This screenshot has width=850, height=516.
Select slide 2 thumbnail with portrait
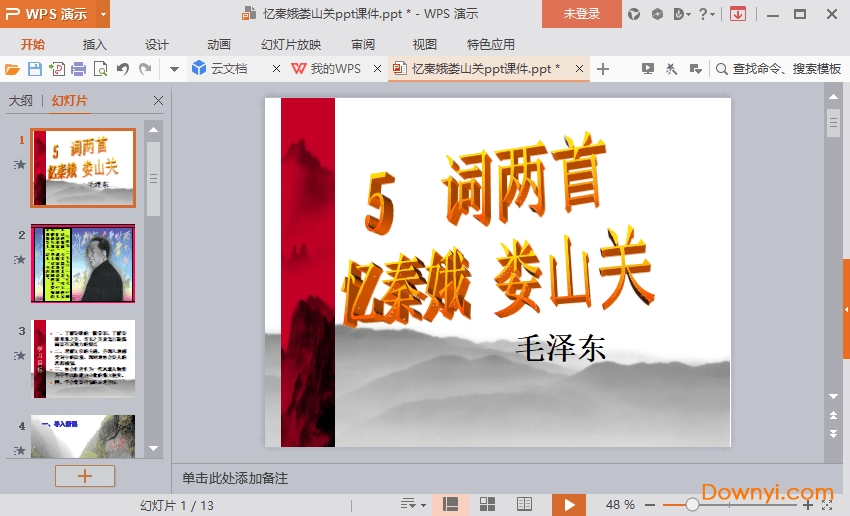(x=83, y=263)
